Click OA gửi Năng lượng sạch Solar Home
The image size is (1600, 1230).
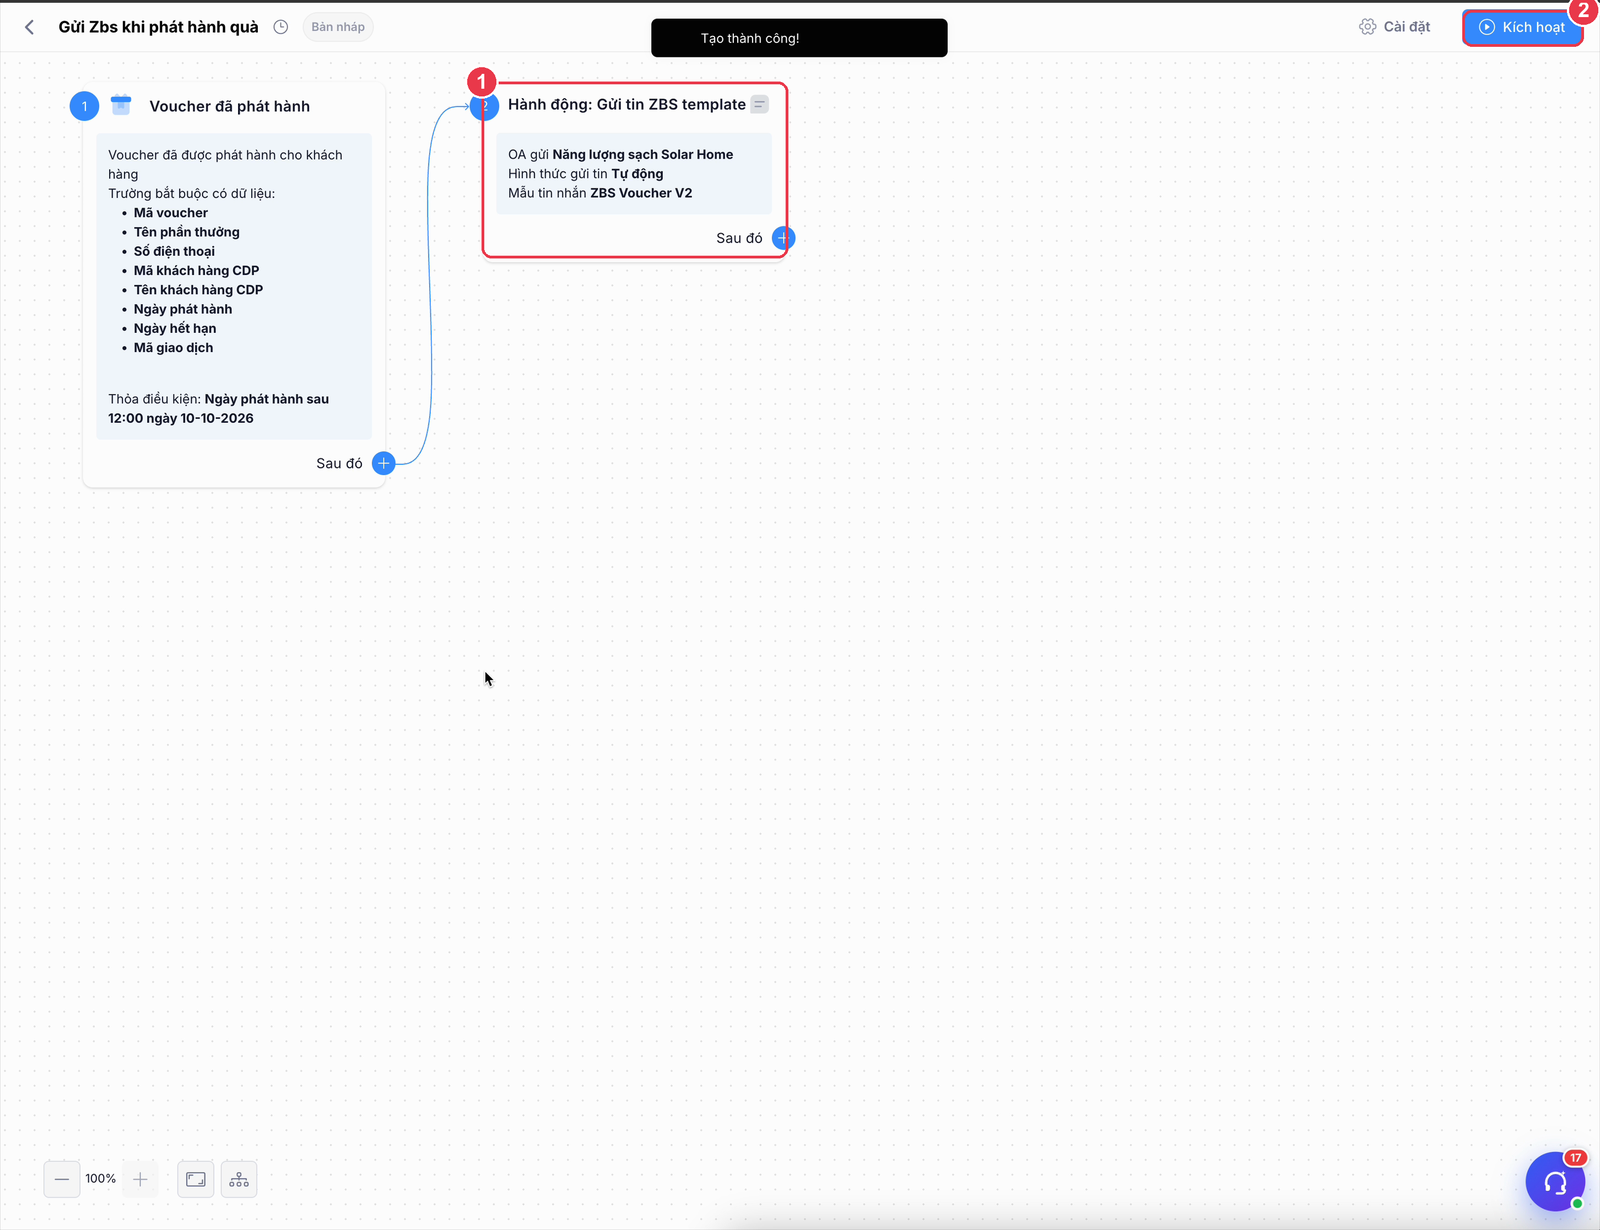[x=621, y=154]
